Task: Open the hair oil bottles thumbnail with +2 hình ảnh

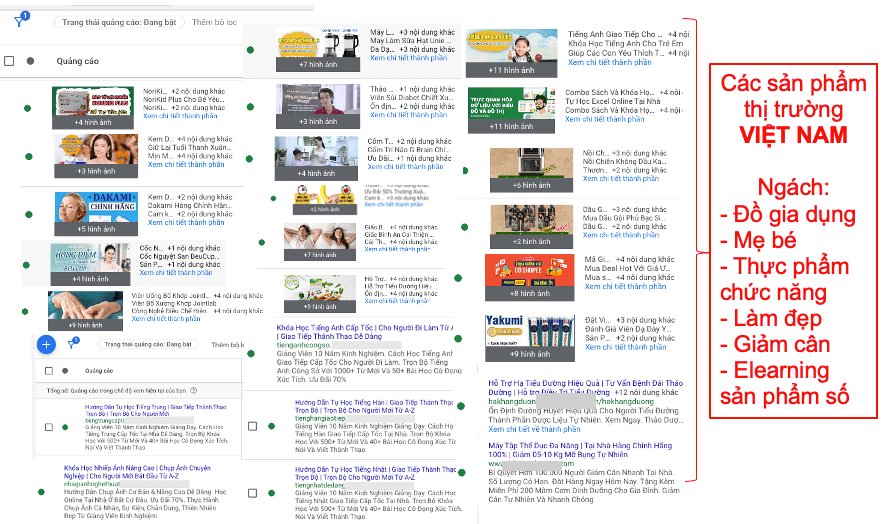Action: click(531, 227)
